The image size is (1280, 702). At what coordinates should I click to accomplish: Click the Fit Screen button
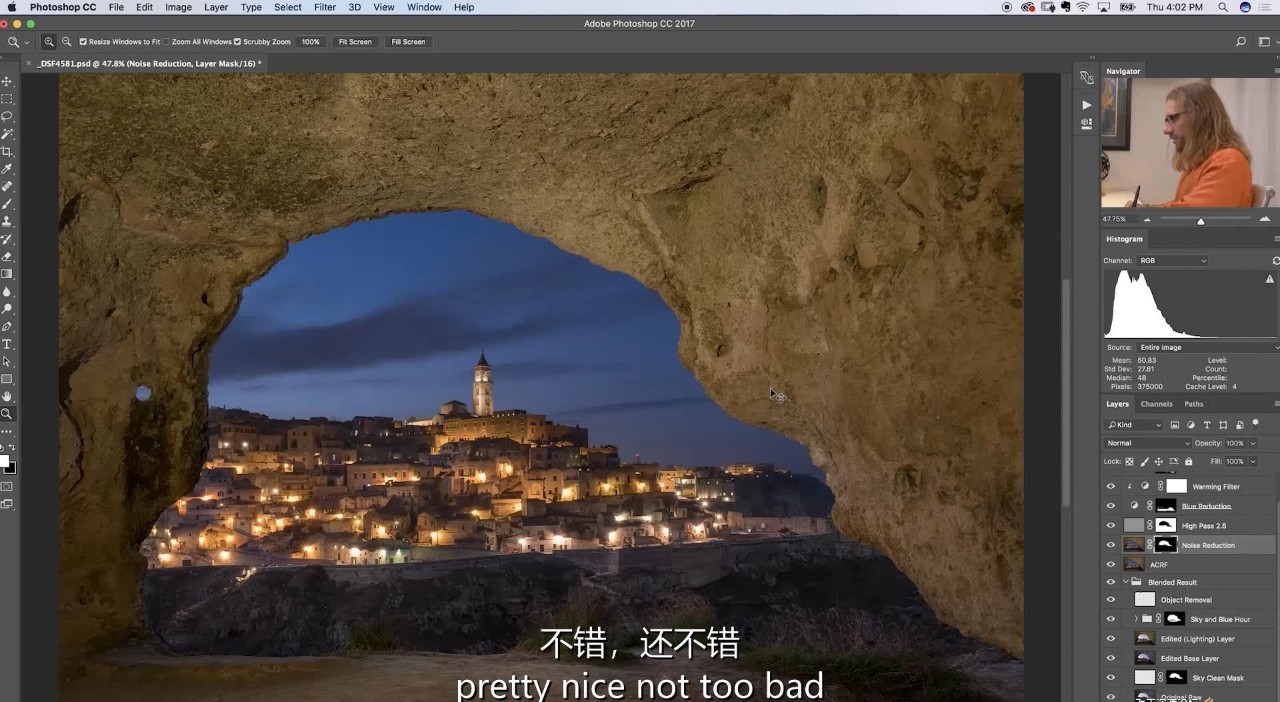(354, 42)
